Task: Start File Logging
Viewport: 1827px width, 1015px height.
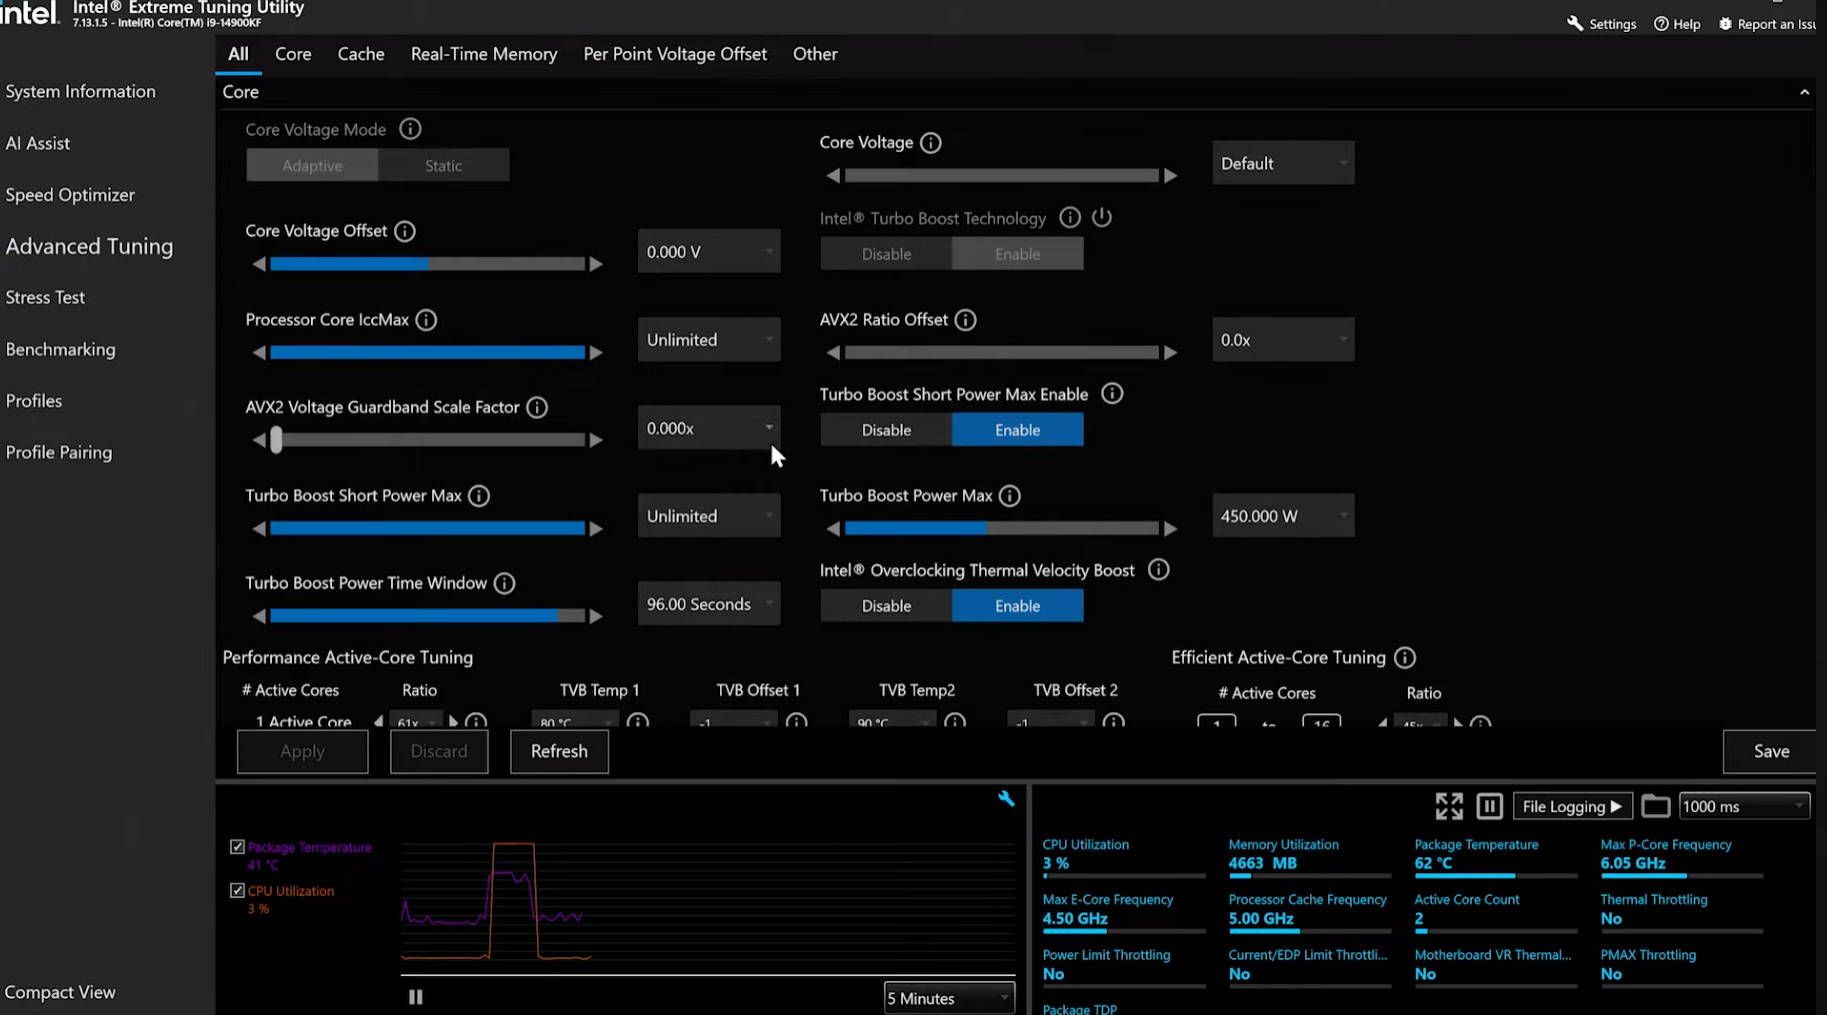Action: tap(1572, 806)
